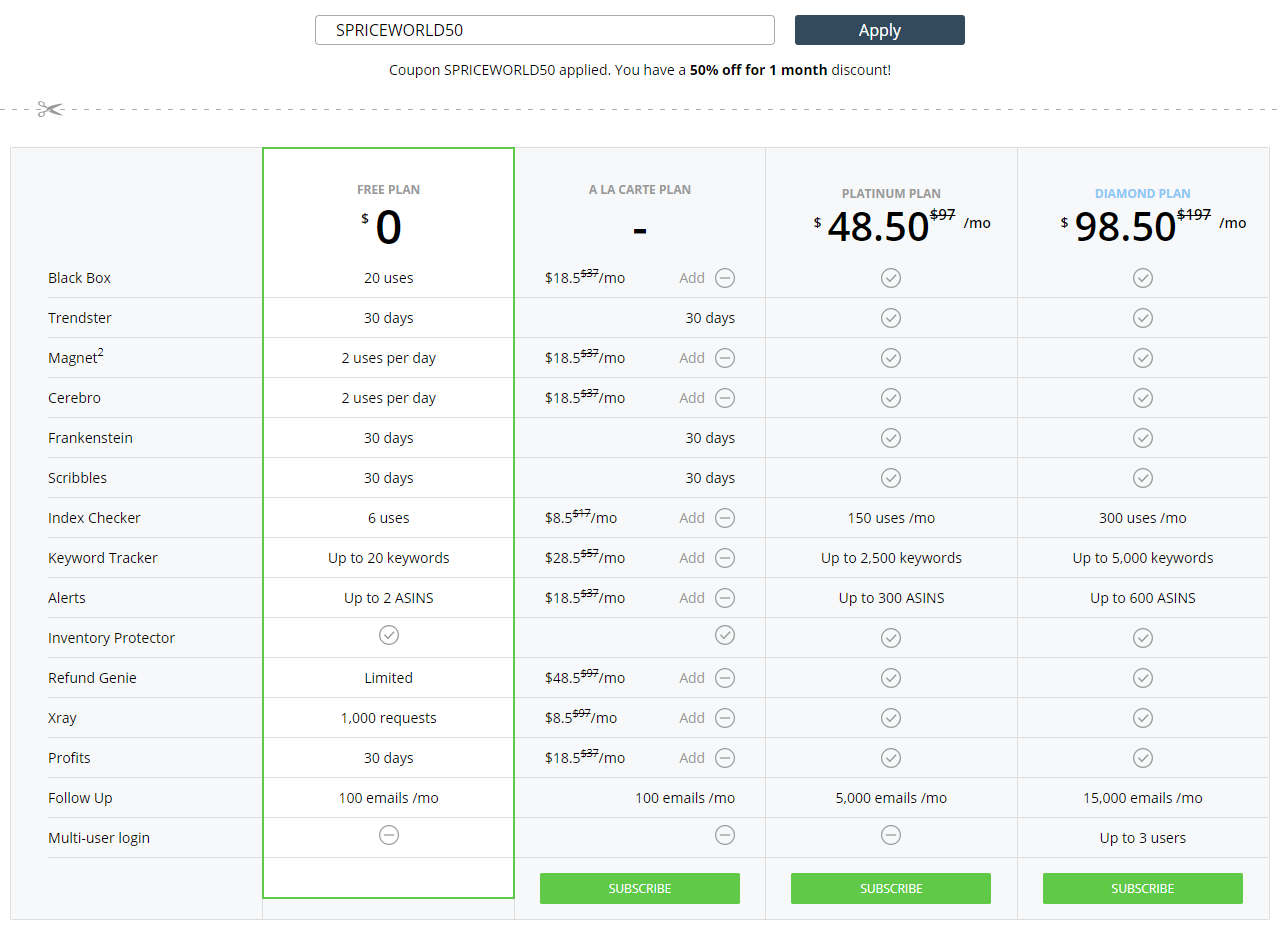1280x928 pixels.
Task: Subscribe to the Platinum plan
Action: (x=891, y=888)
